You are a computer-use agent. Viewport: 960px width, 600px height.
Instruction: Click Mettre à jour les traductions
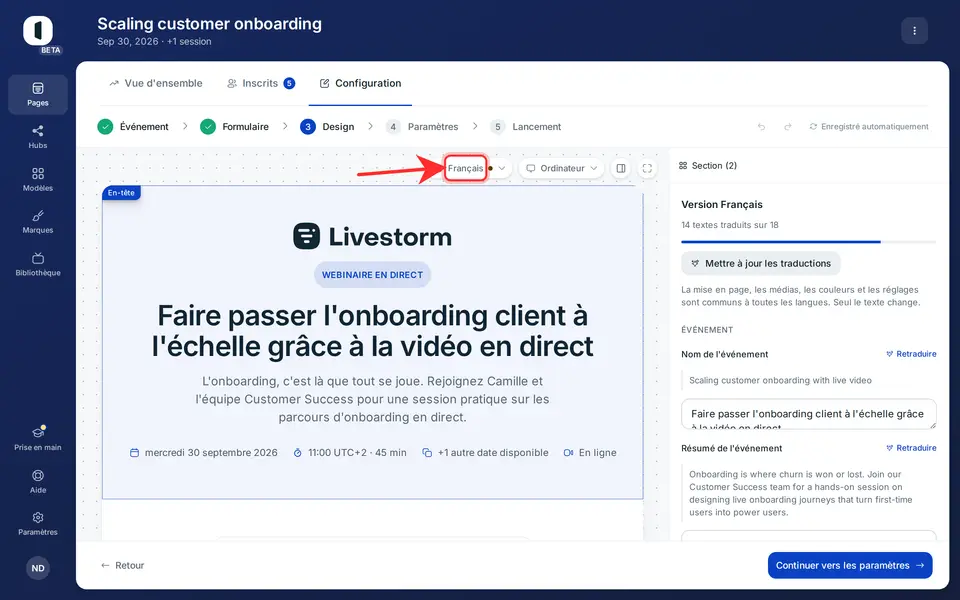click(761, 263)
